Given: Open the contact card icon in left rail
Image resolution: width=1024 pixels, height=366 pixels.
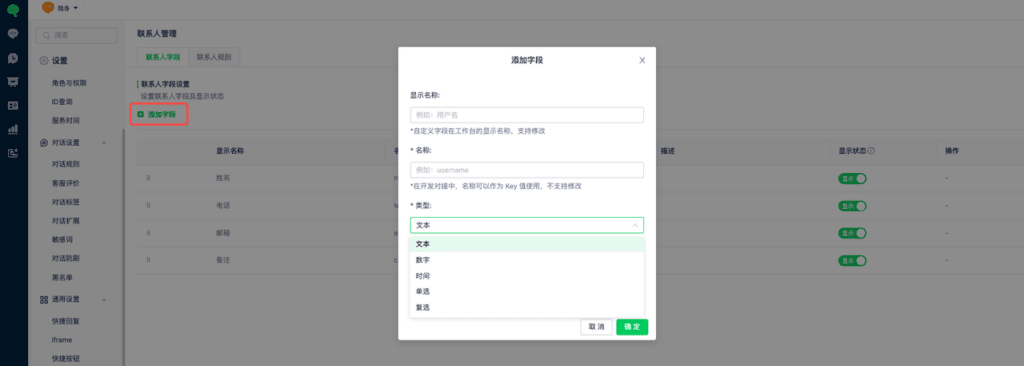Looking at the screenshot, I should click(x=13, y=105).
